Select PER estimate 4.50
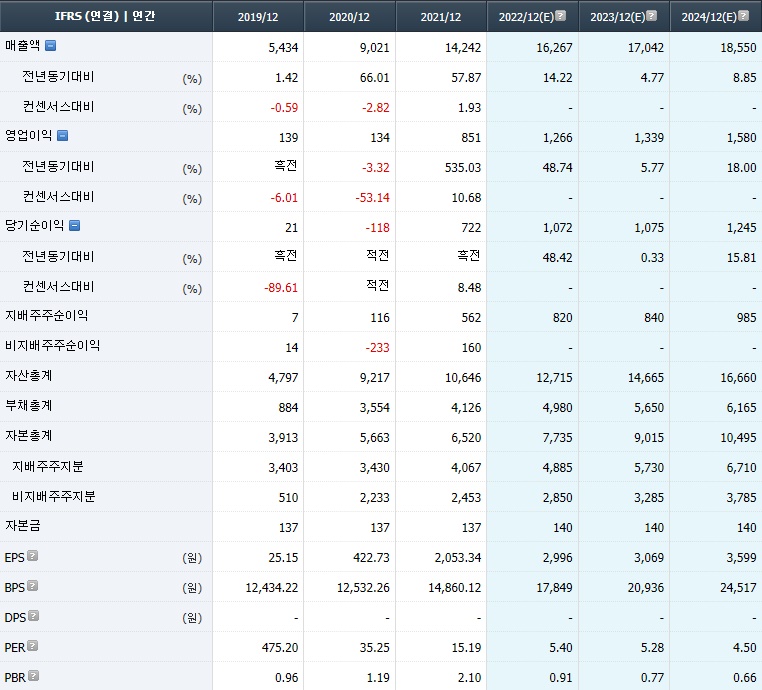Screen dimensions: 762x690 pyautogui.click(x=745, y=648)
